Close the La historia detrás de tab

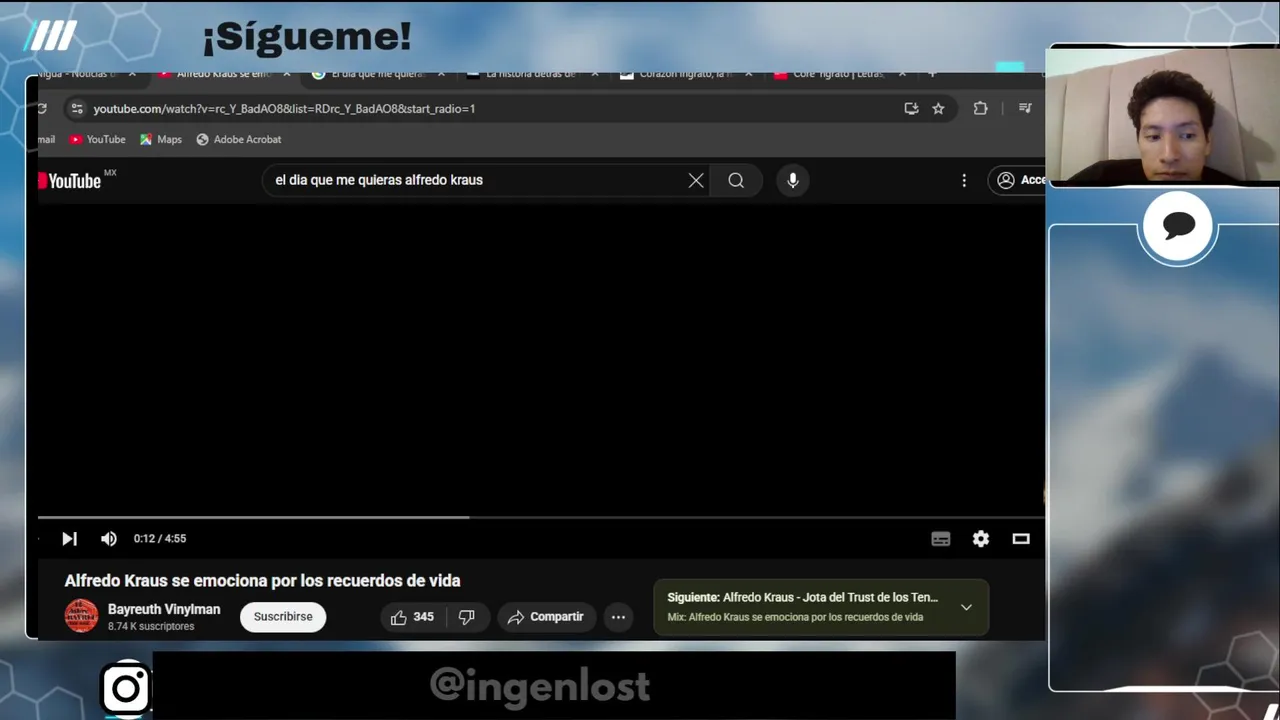[595, 74]
